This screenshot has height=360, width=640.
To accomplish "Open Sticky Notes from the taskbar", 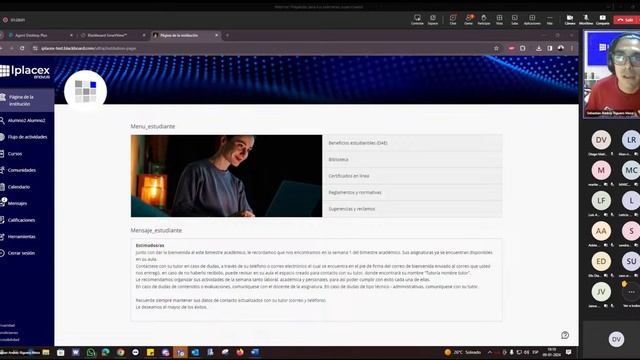I will pos(150,352).
